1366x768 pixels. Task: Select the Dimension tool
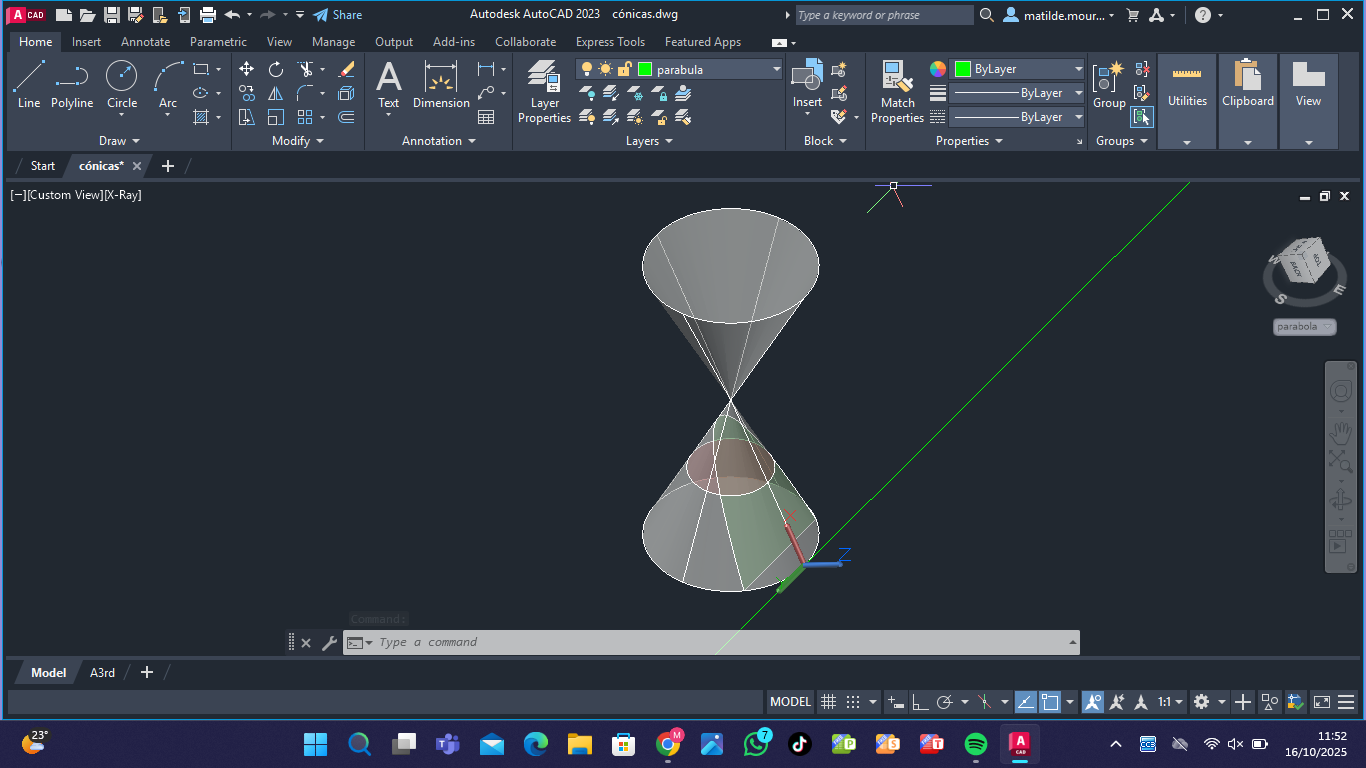pyautogui.click(x=441, y=84)
